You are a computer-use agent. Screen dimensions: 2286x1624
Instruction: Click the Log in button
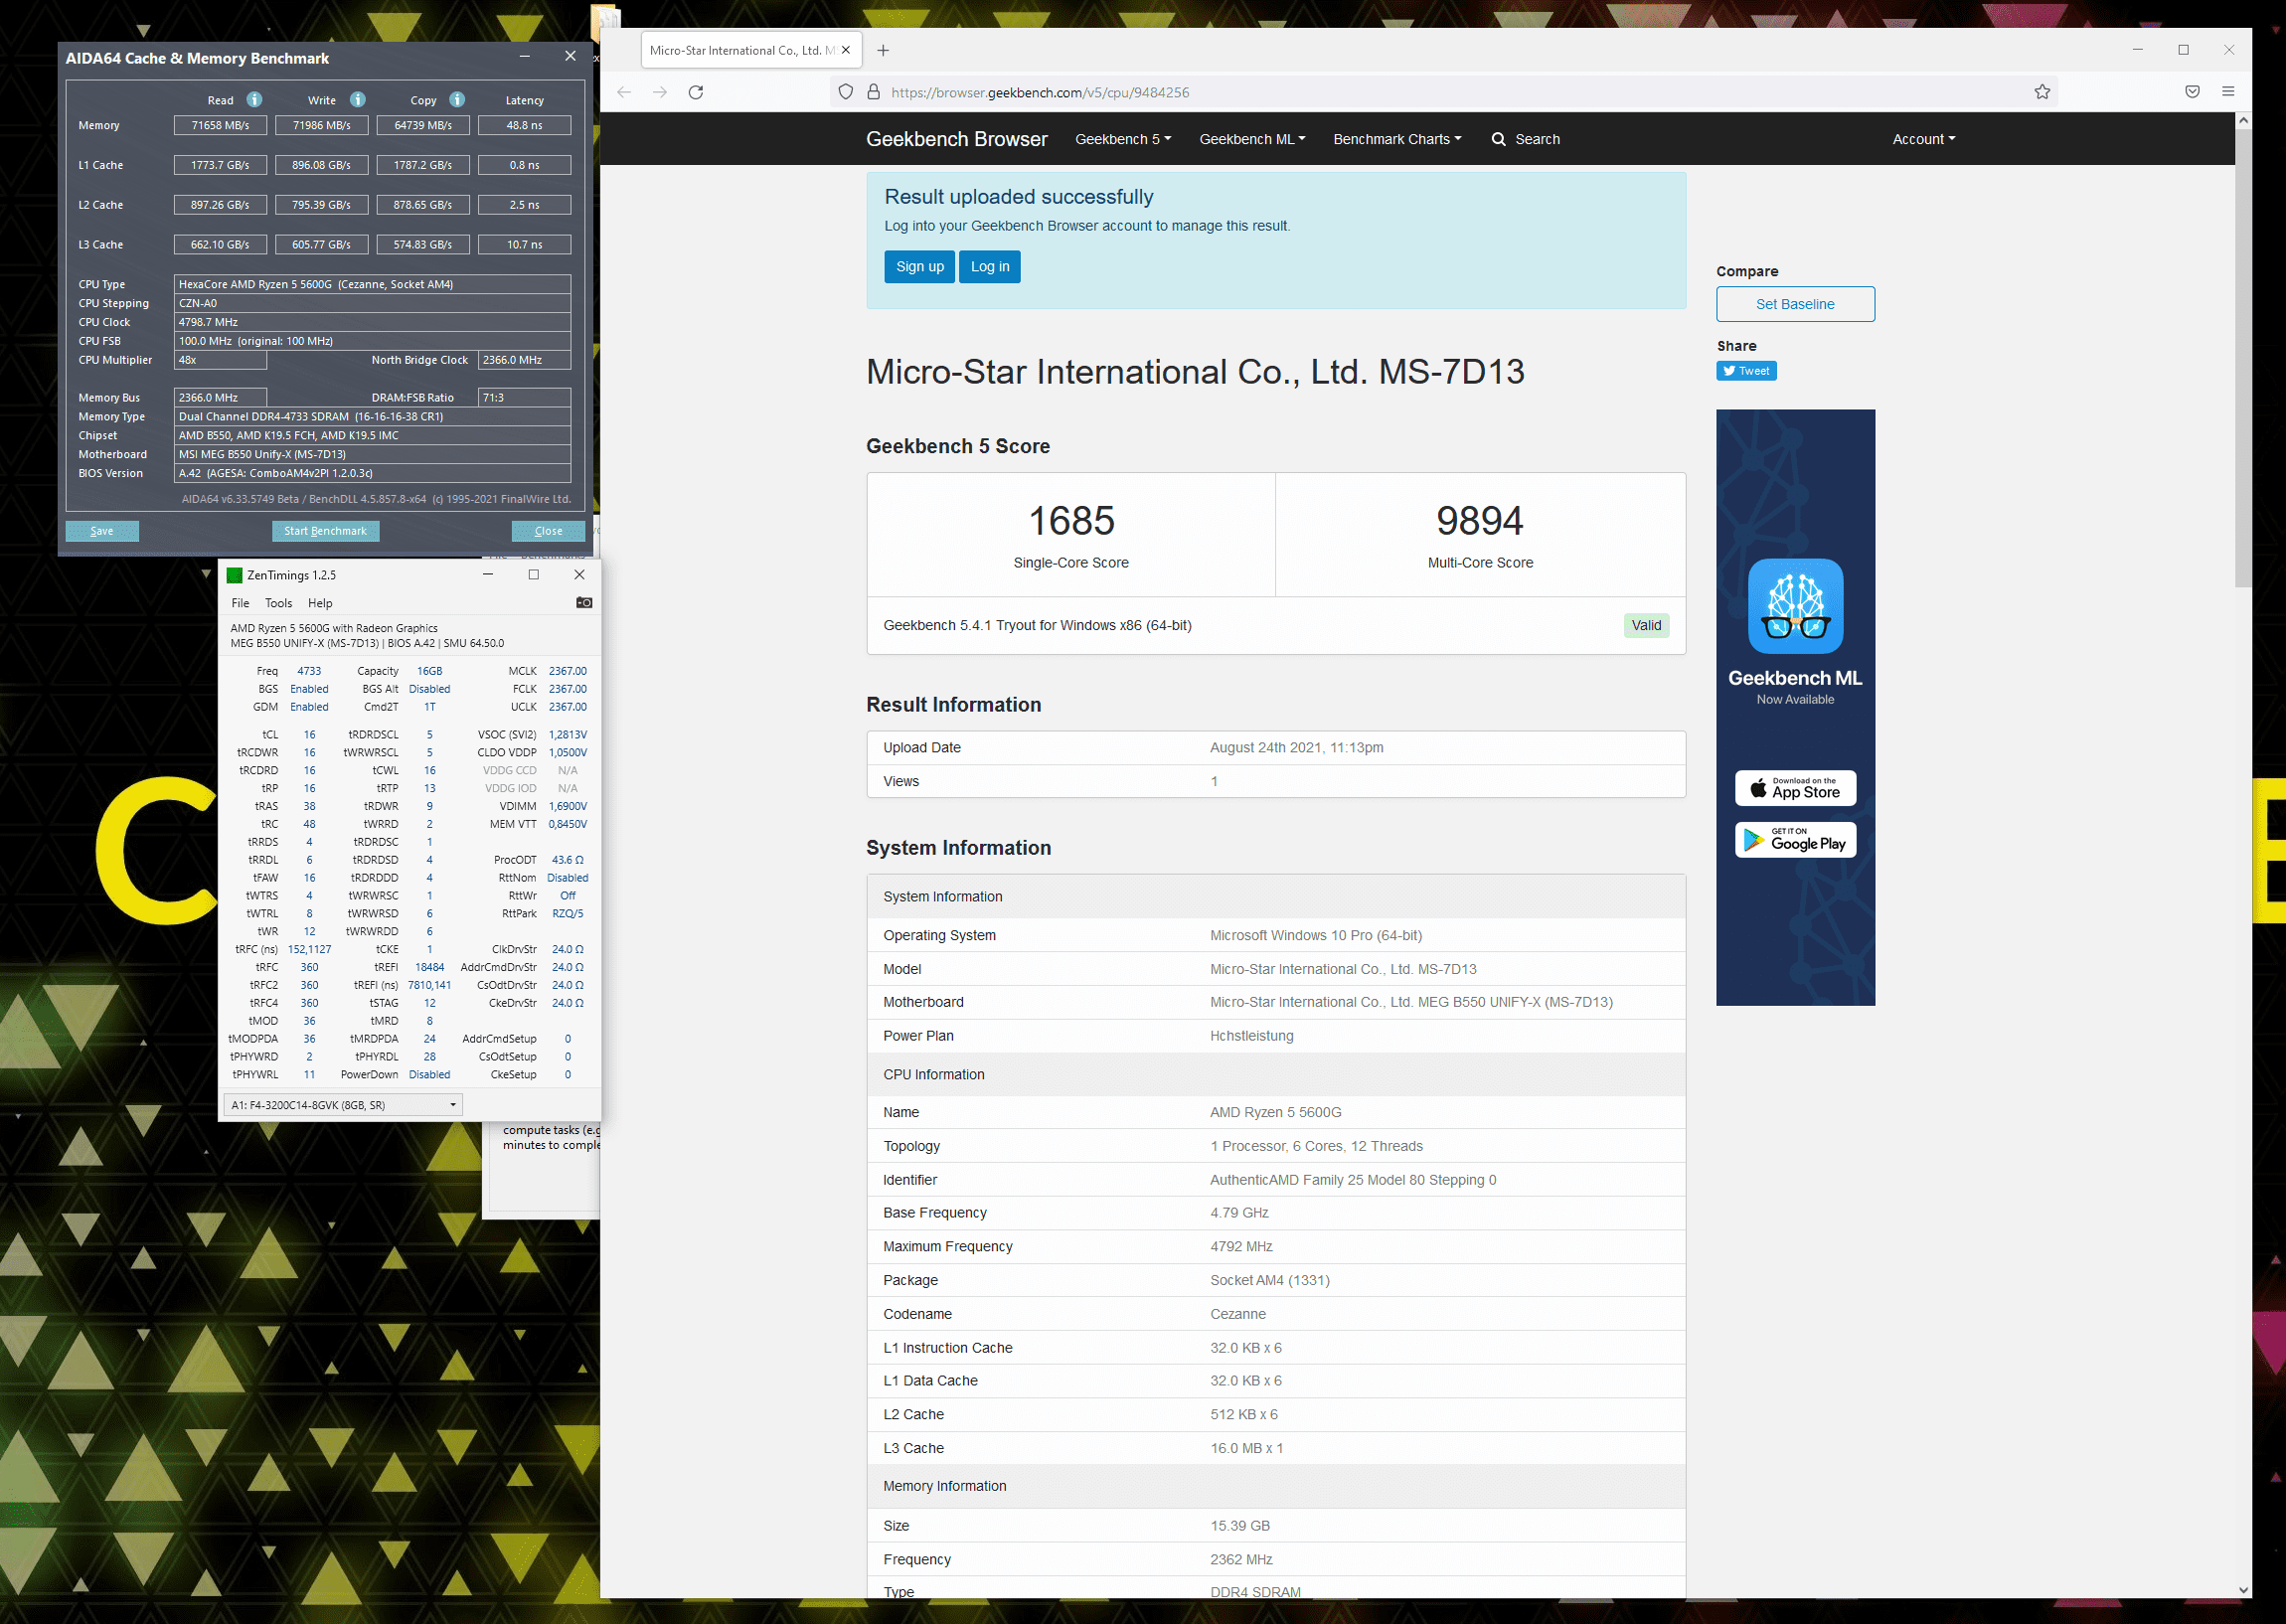(989, 266)
